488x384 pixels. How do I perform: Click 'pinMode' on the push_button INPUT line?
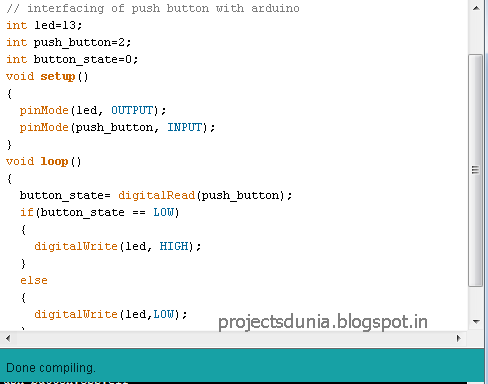coord(44,127)
